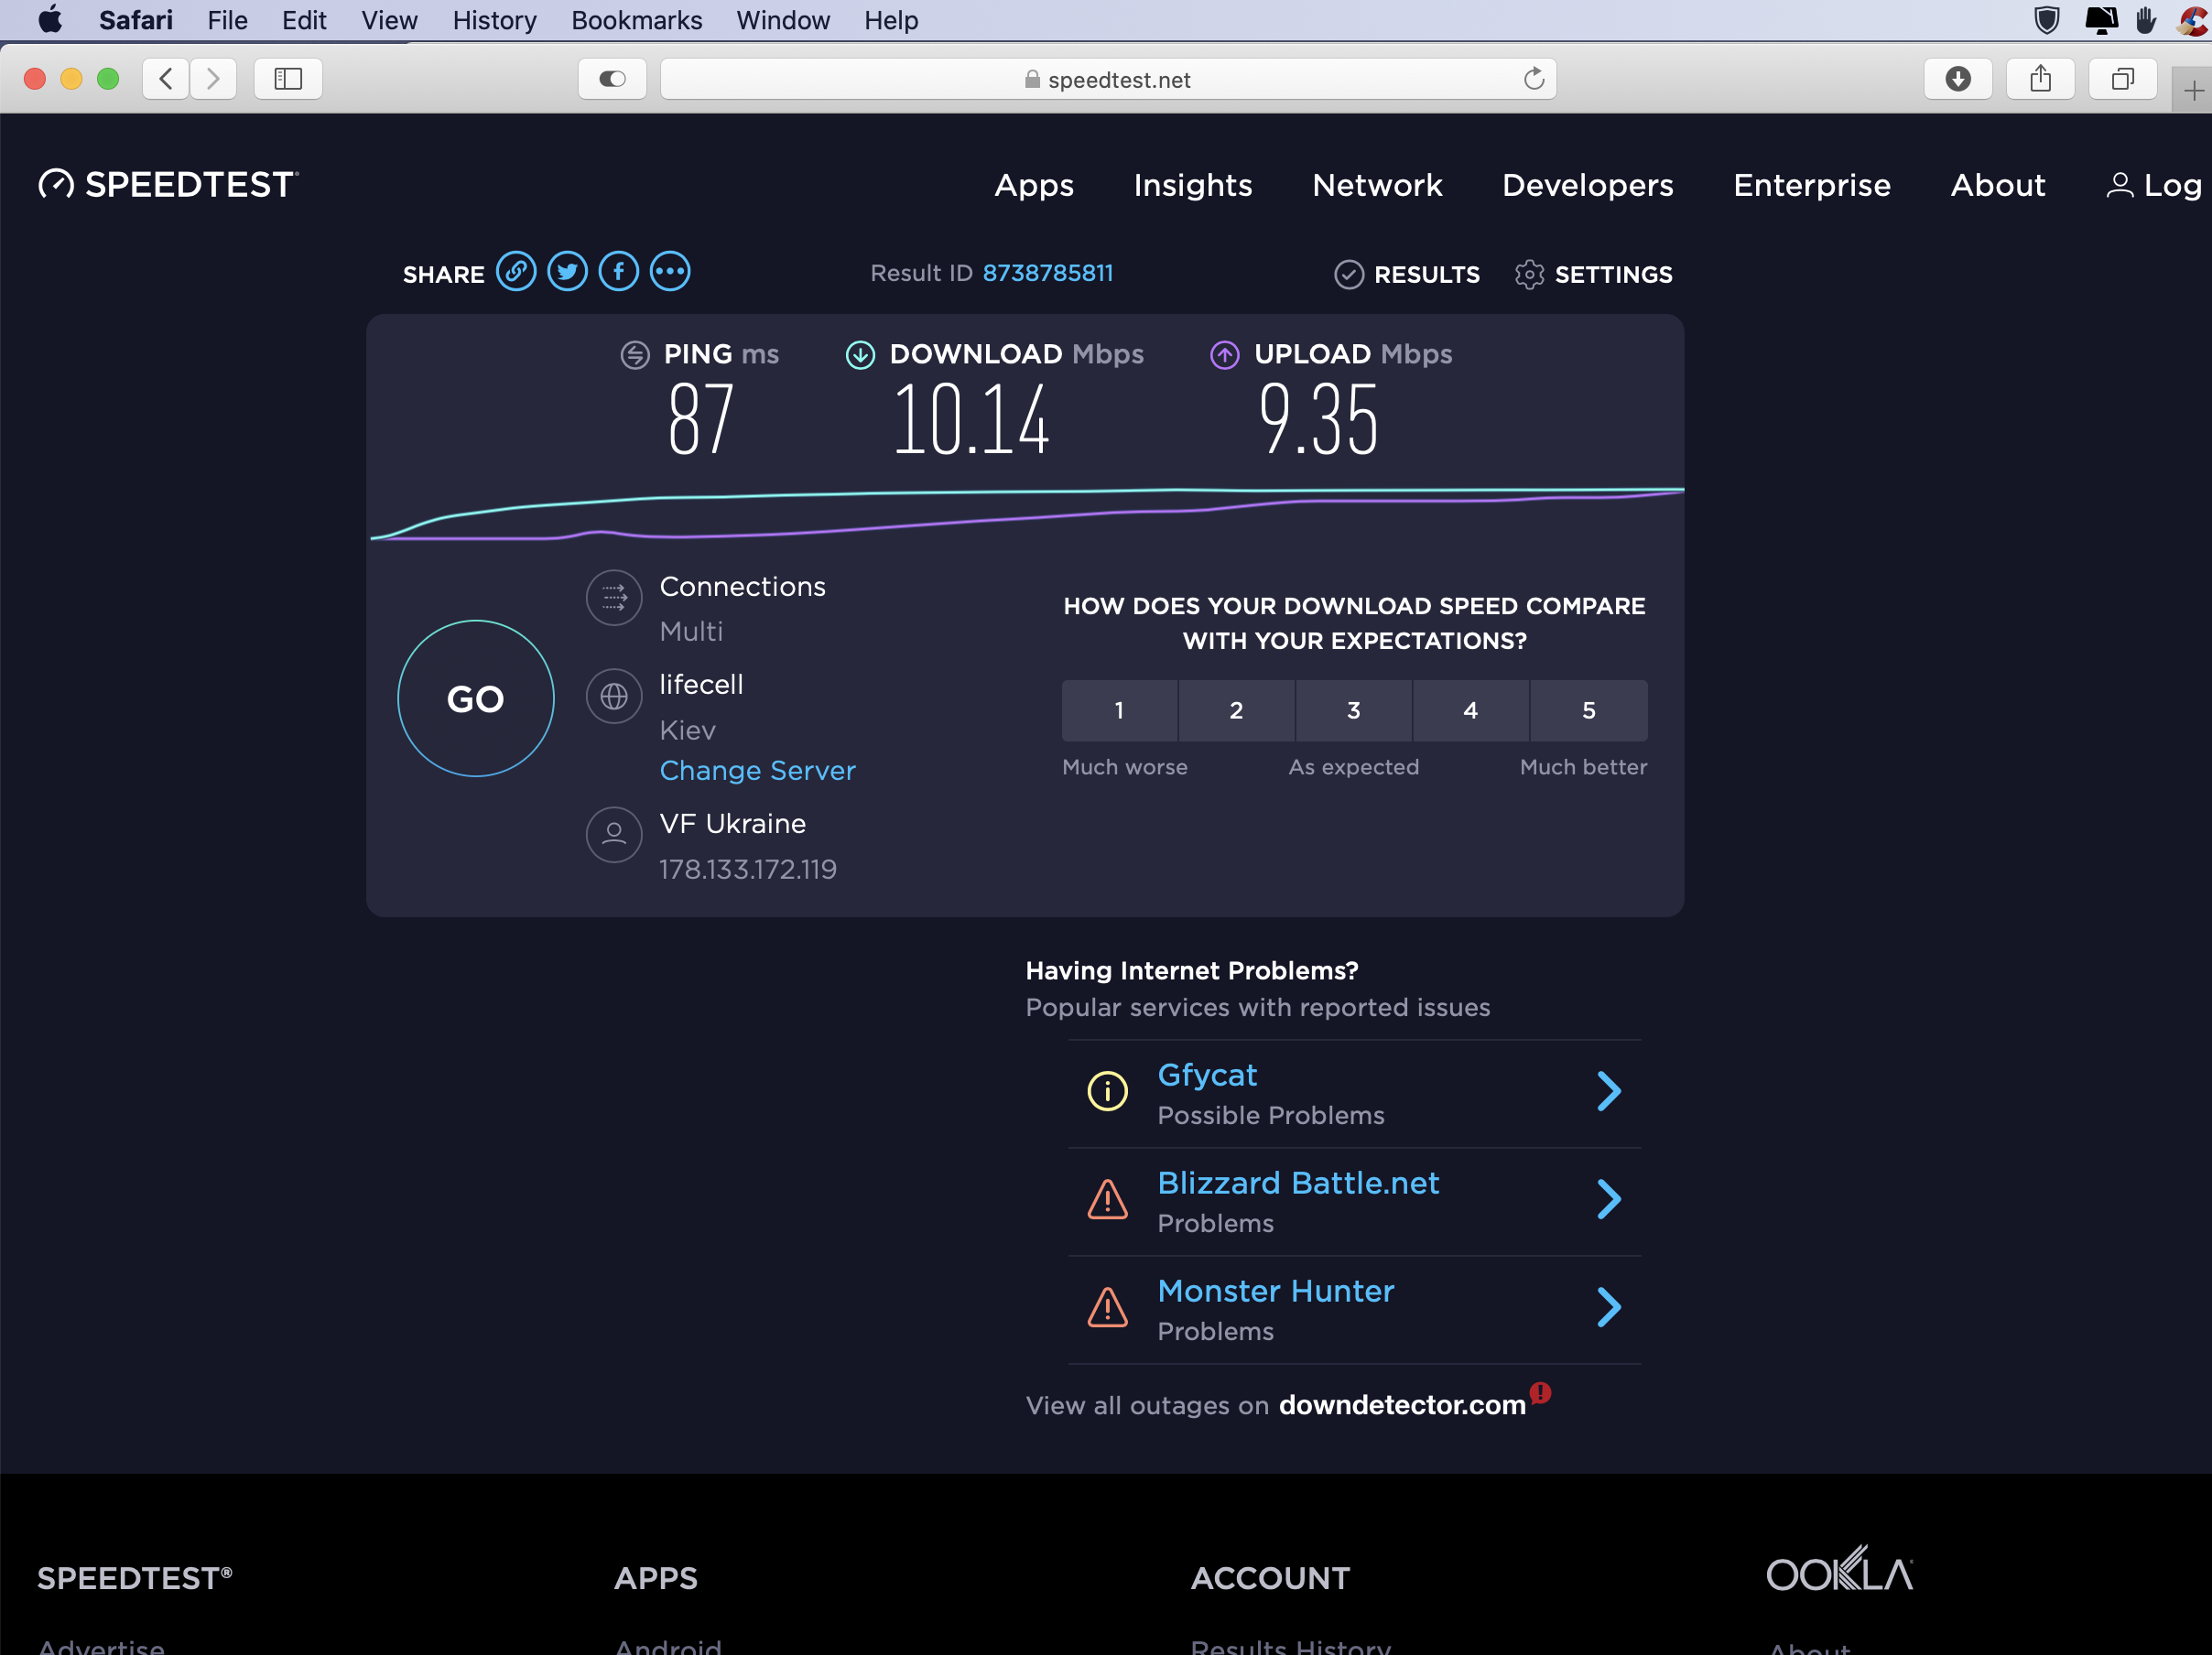Click the IP address 178.133.172.119
The image size is (2212, 1655).
pos(748,869)
